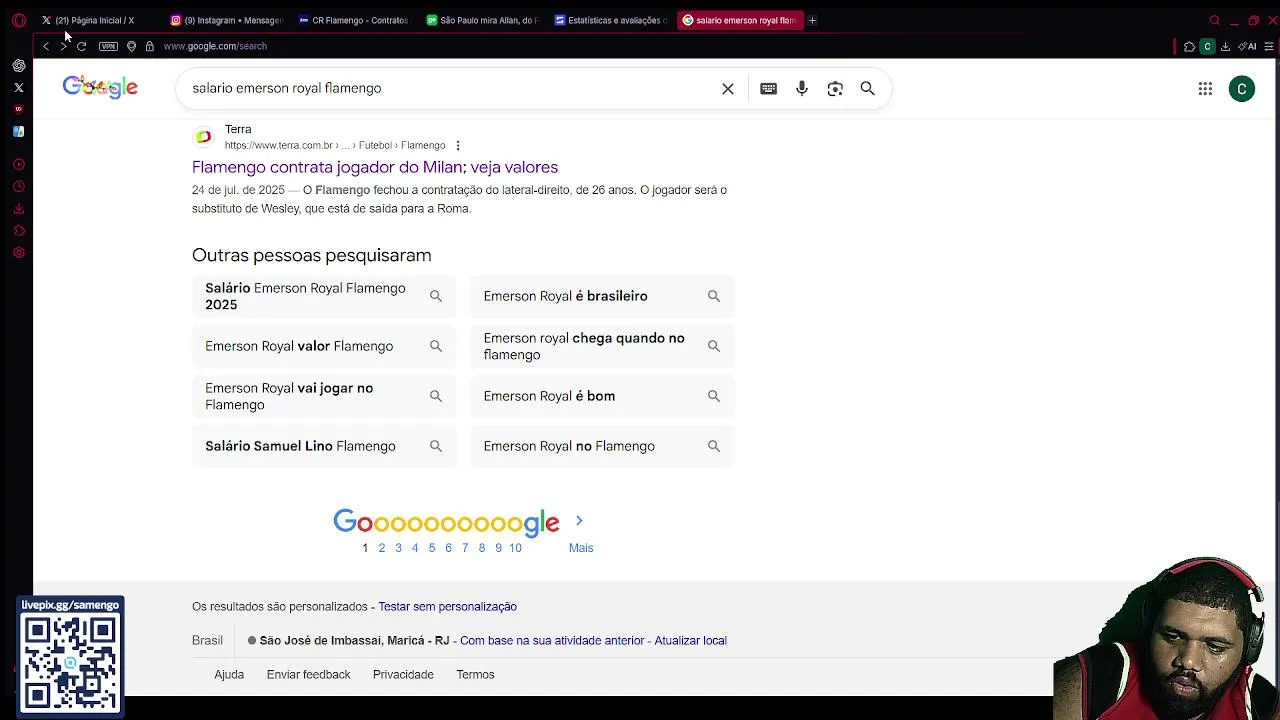Open the ChatGPT sidebar icon
The height and width of the screenshot is (720, 1280).
pyautogui.click(x=18, y=66)
